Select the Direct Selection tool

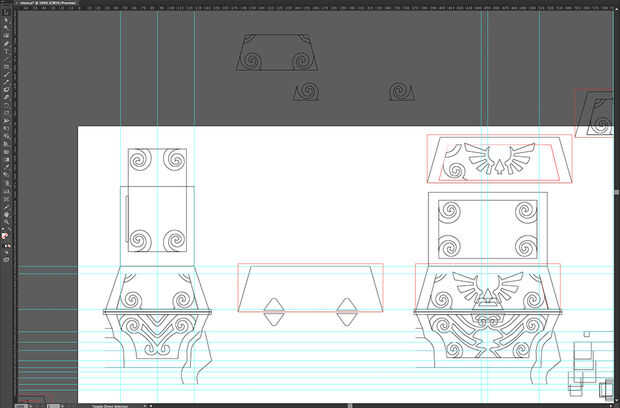coord(6,20)
